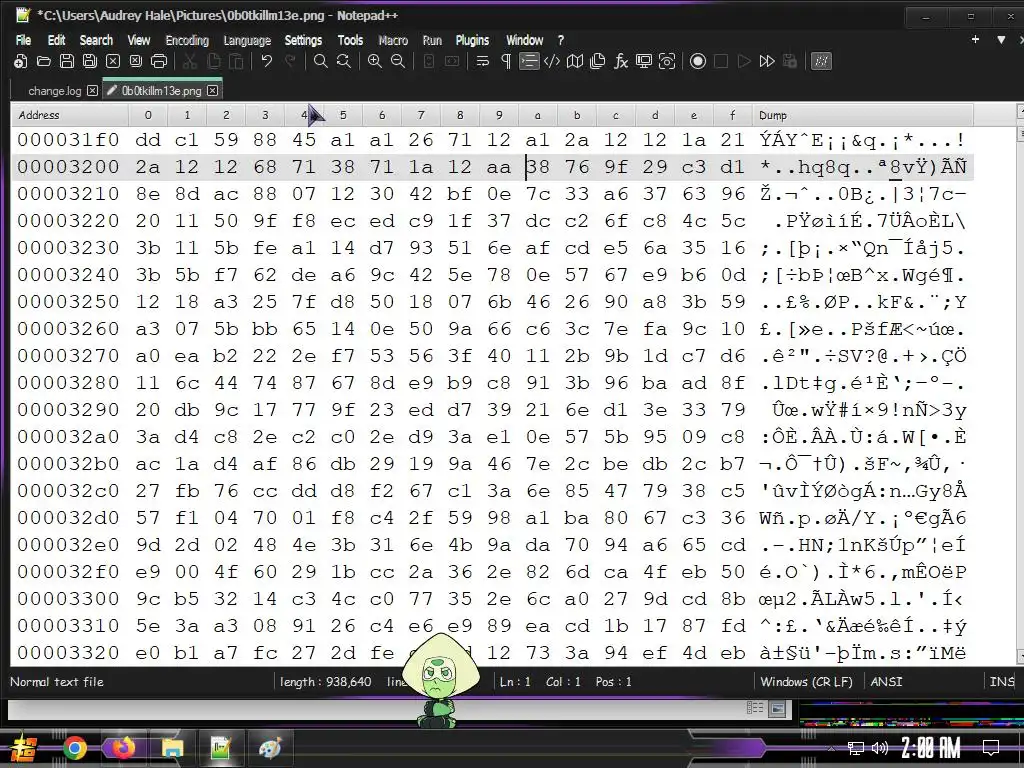Screen dimensions: 1024x768
Task: Toggle Word Wrap toolbar icon
Action: [x=483, y=61]
